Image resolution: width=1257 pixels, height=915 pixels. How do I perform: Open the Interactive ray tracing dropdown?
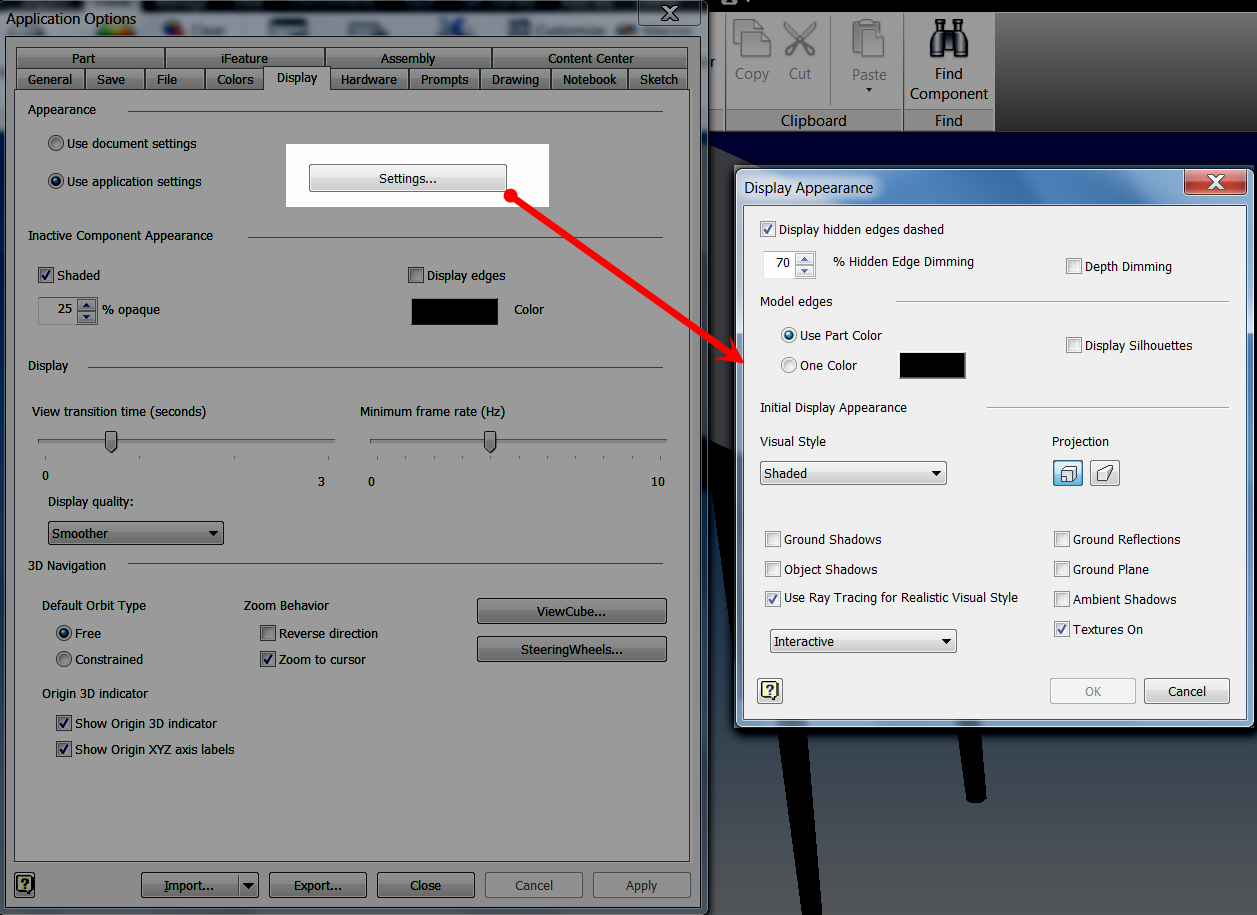(862, 640)
